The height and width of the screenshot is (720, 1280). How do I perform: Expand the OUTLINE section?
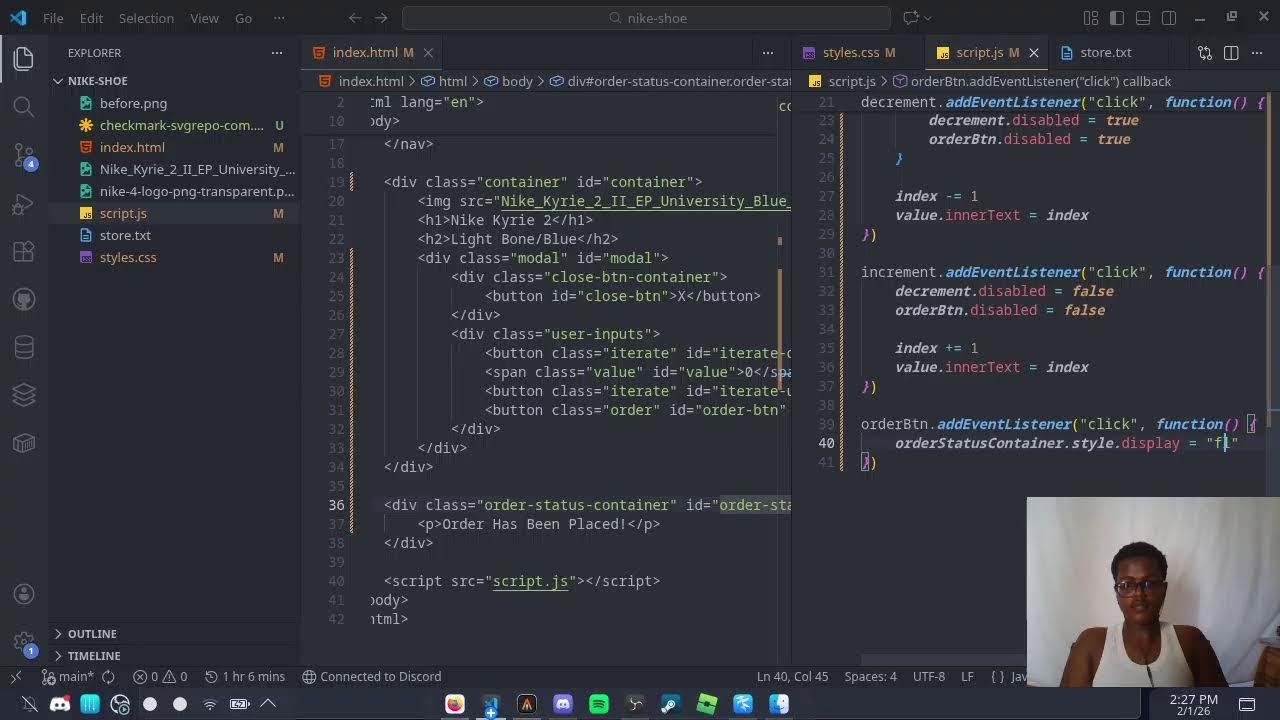pos(92,634)
